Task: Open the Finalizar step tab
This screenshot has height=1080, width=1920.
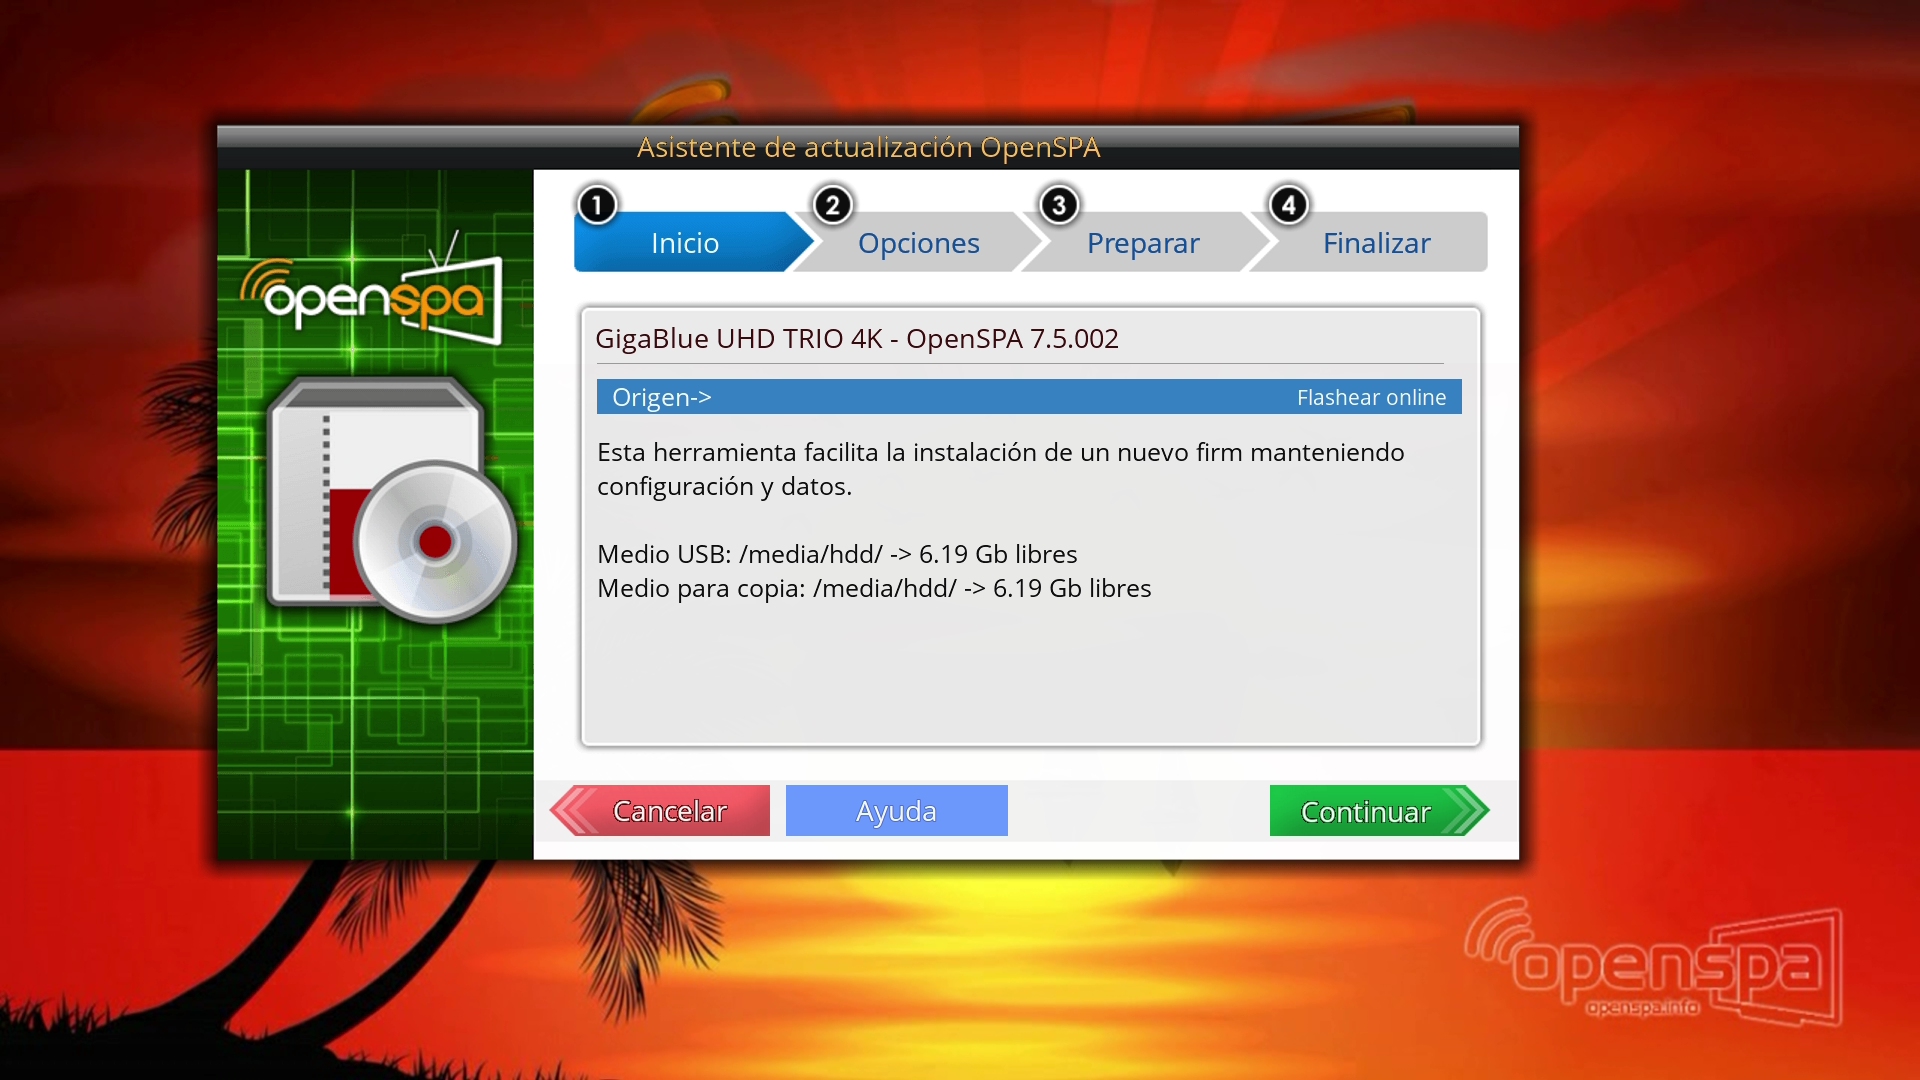Action: [1376, 243]
